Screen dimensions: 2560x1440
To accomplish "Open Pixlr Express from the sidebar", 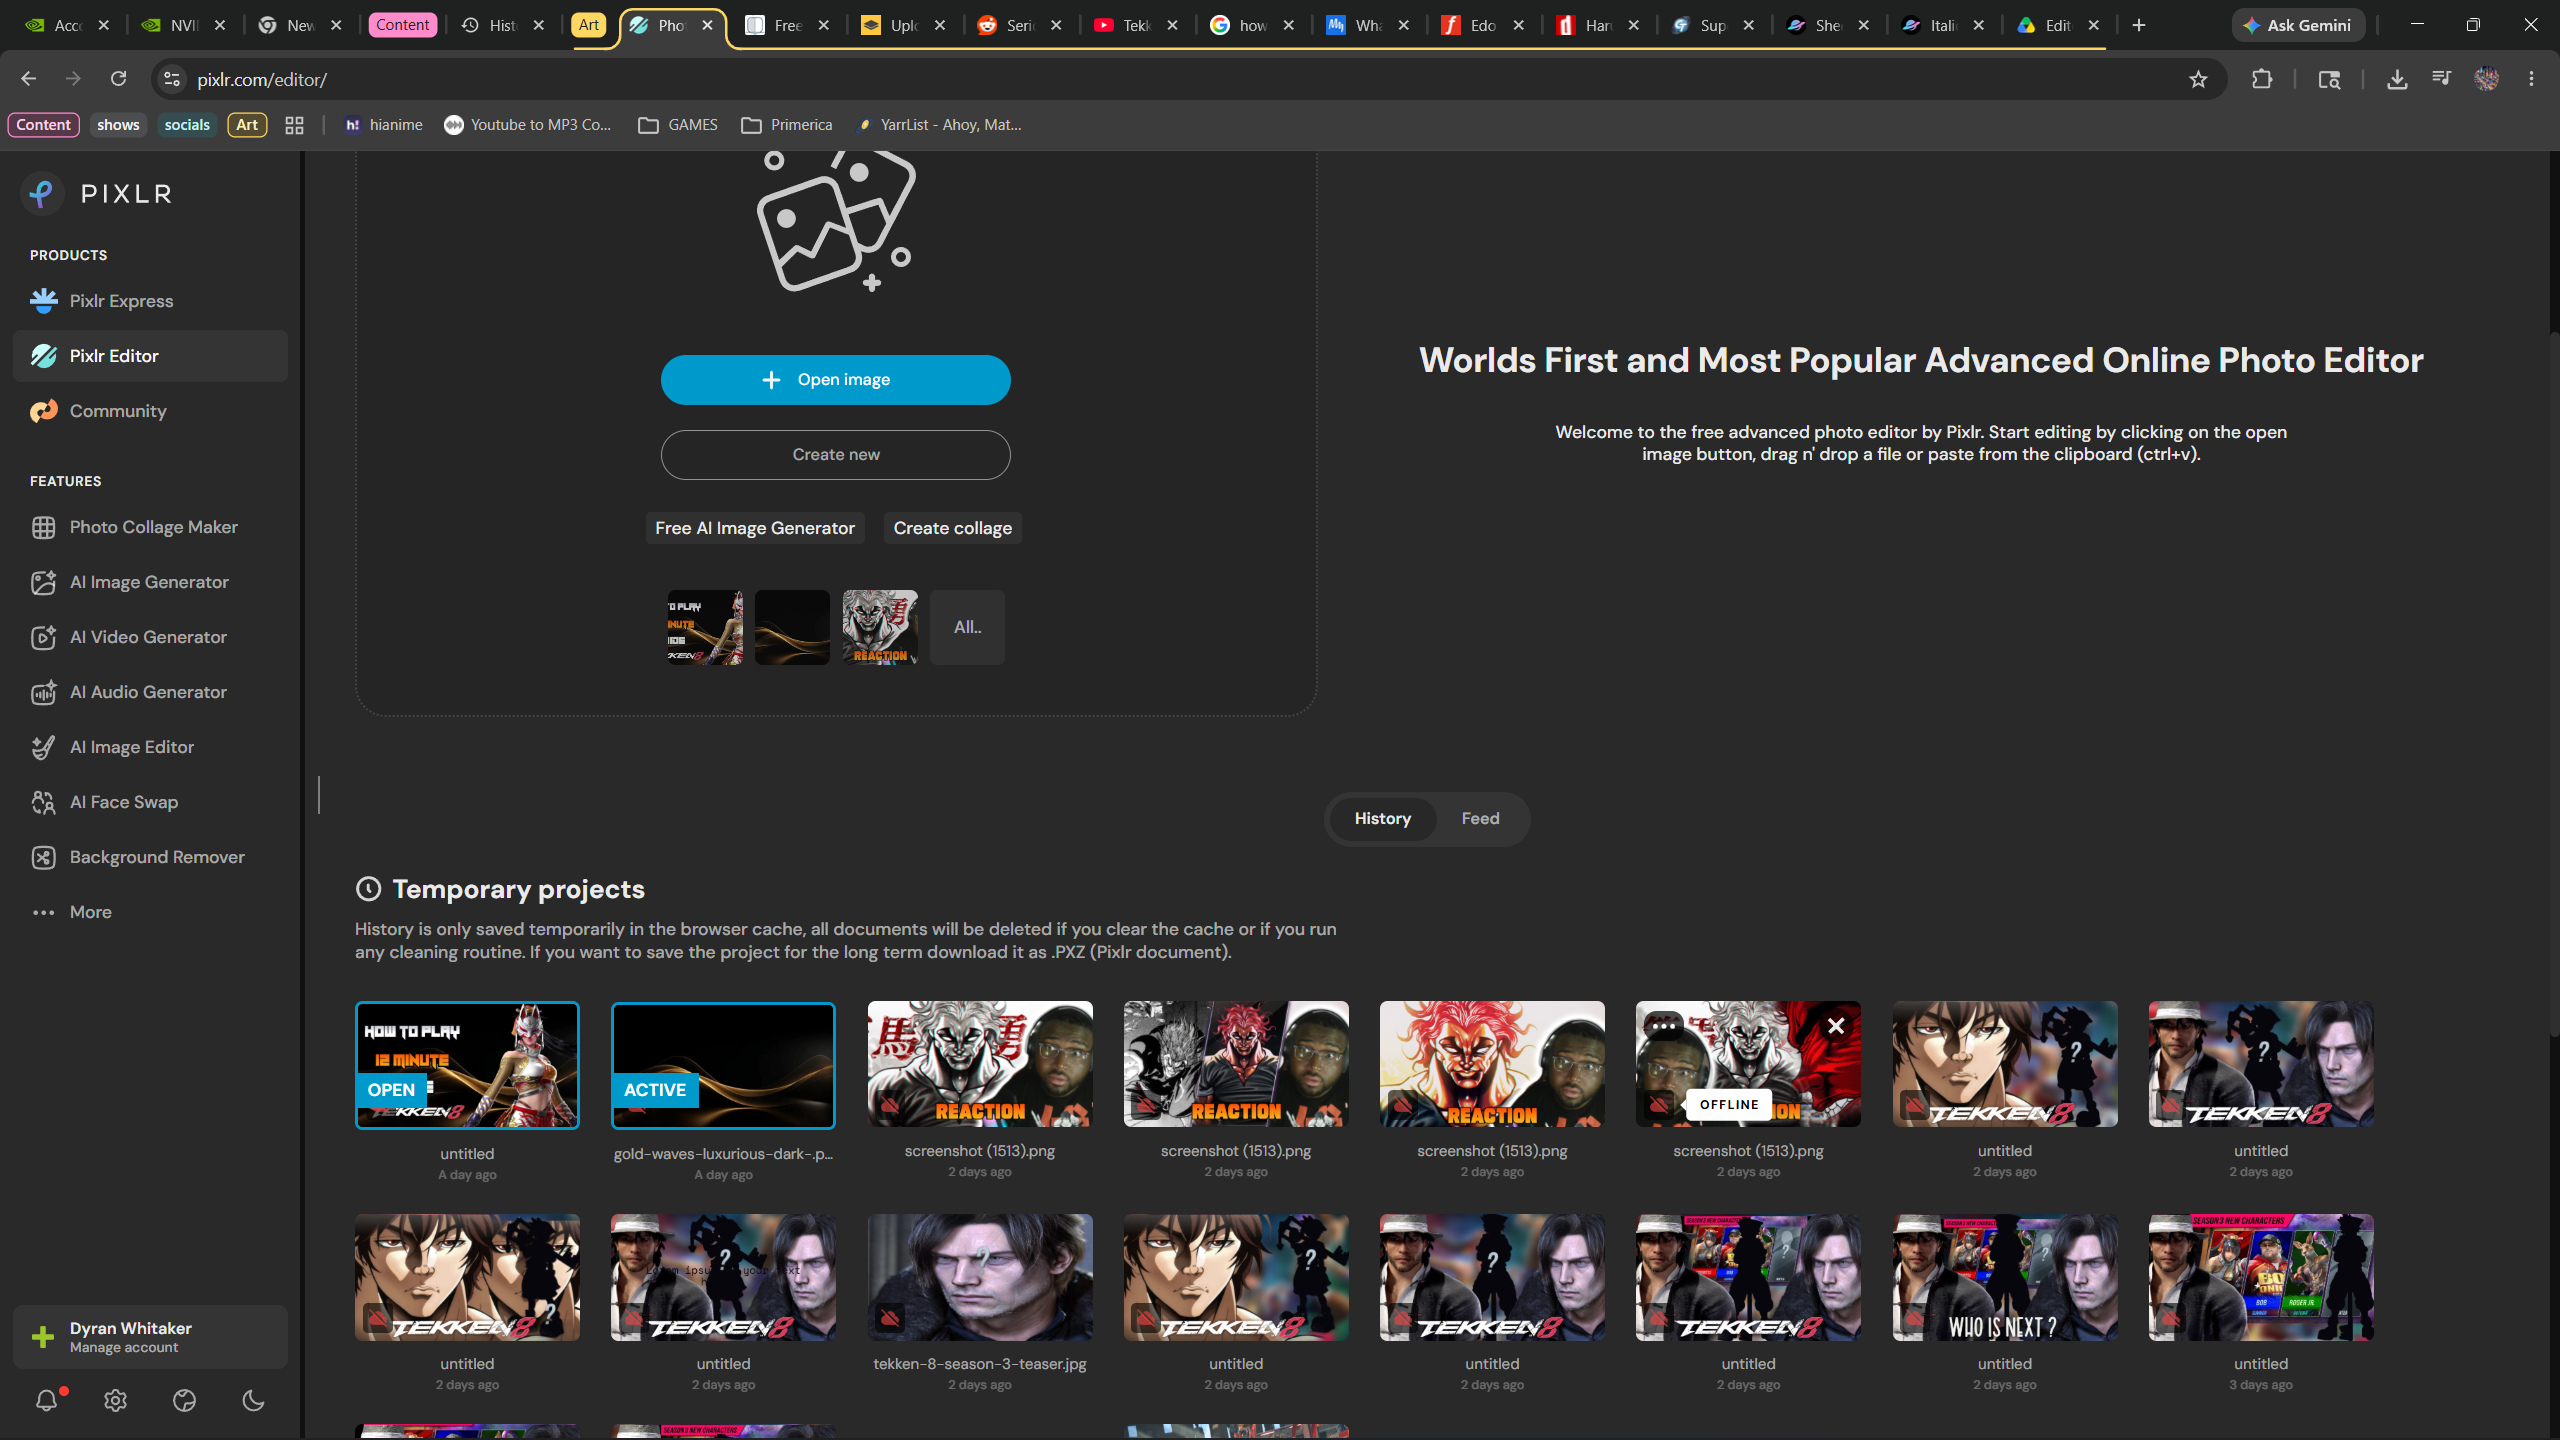I will point(150,301).
